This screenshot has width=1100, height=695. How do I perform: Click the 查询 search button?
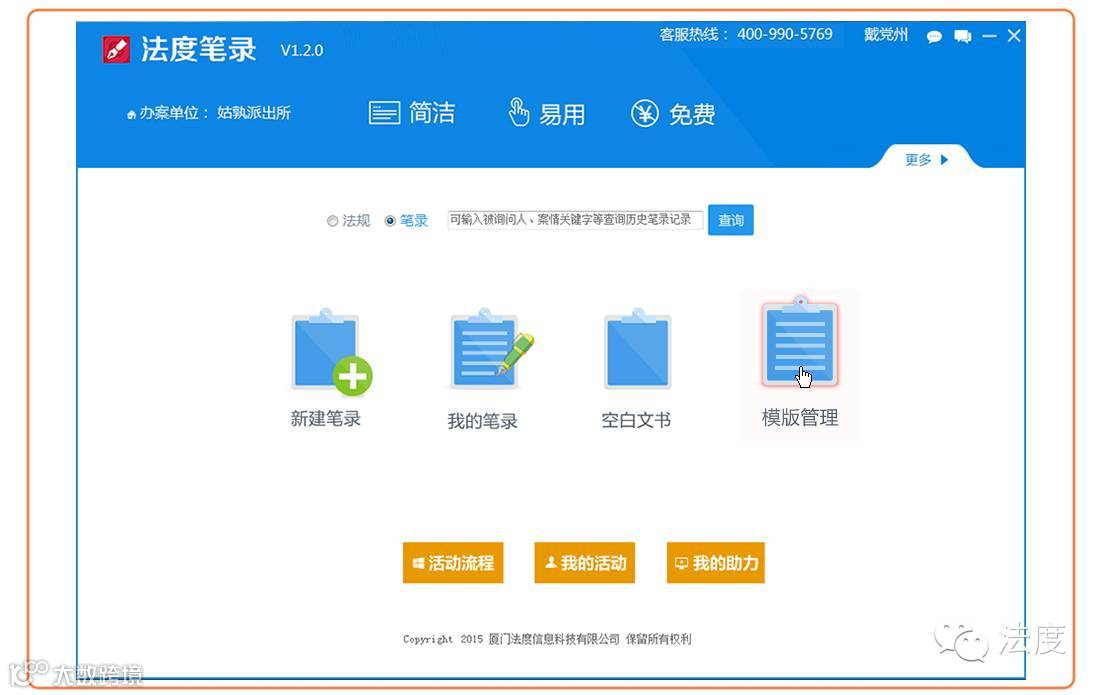coord(730,220)
